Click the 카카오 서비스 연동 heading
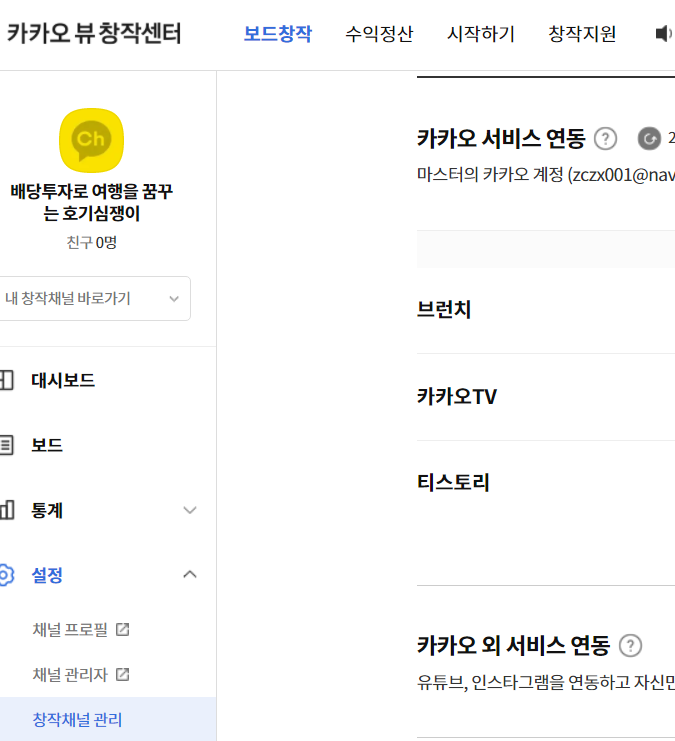Viewport: 675px width, 741px height. (501, 138)
